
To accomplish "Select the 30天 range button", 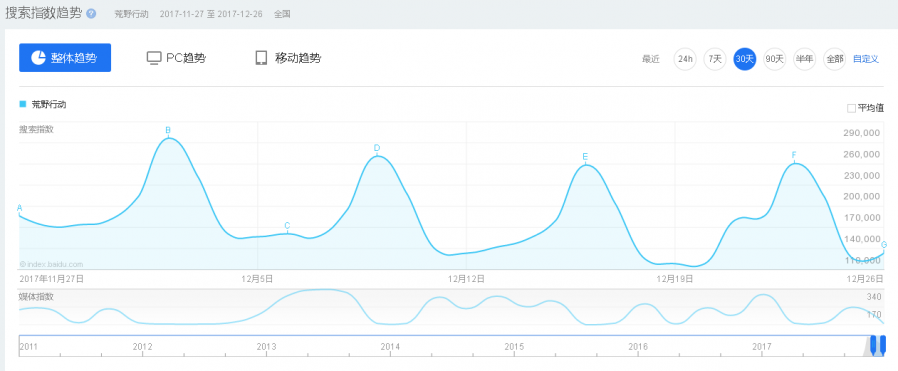I will point(745,59).
